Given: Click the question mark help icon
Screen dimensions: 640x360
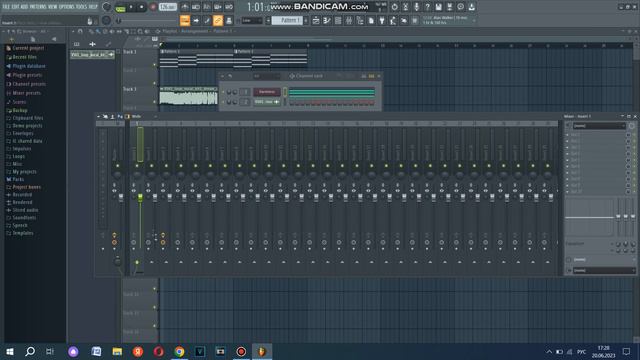Looking at the screenshot, I should [x=427, y=7].
